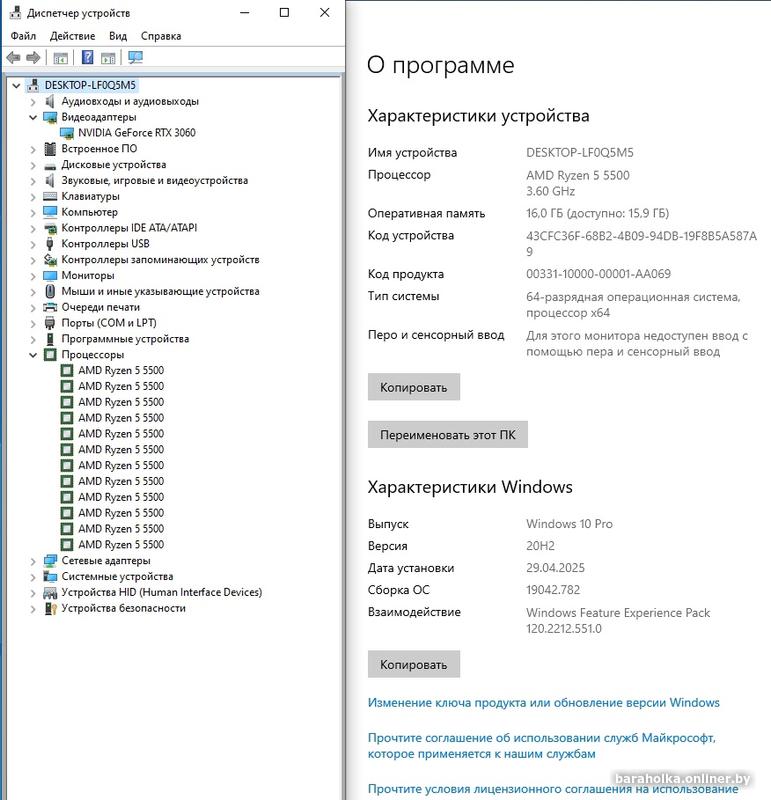
Task: Click the install date 29.04.2025
Action: pyautogui.click(x=555, y=568)
